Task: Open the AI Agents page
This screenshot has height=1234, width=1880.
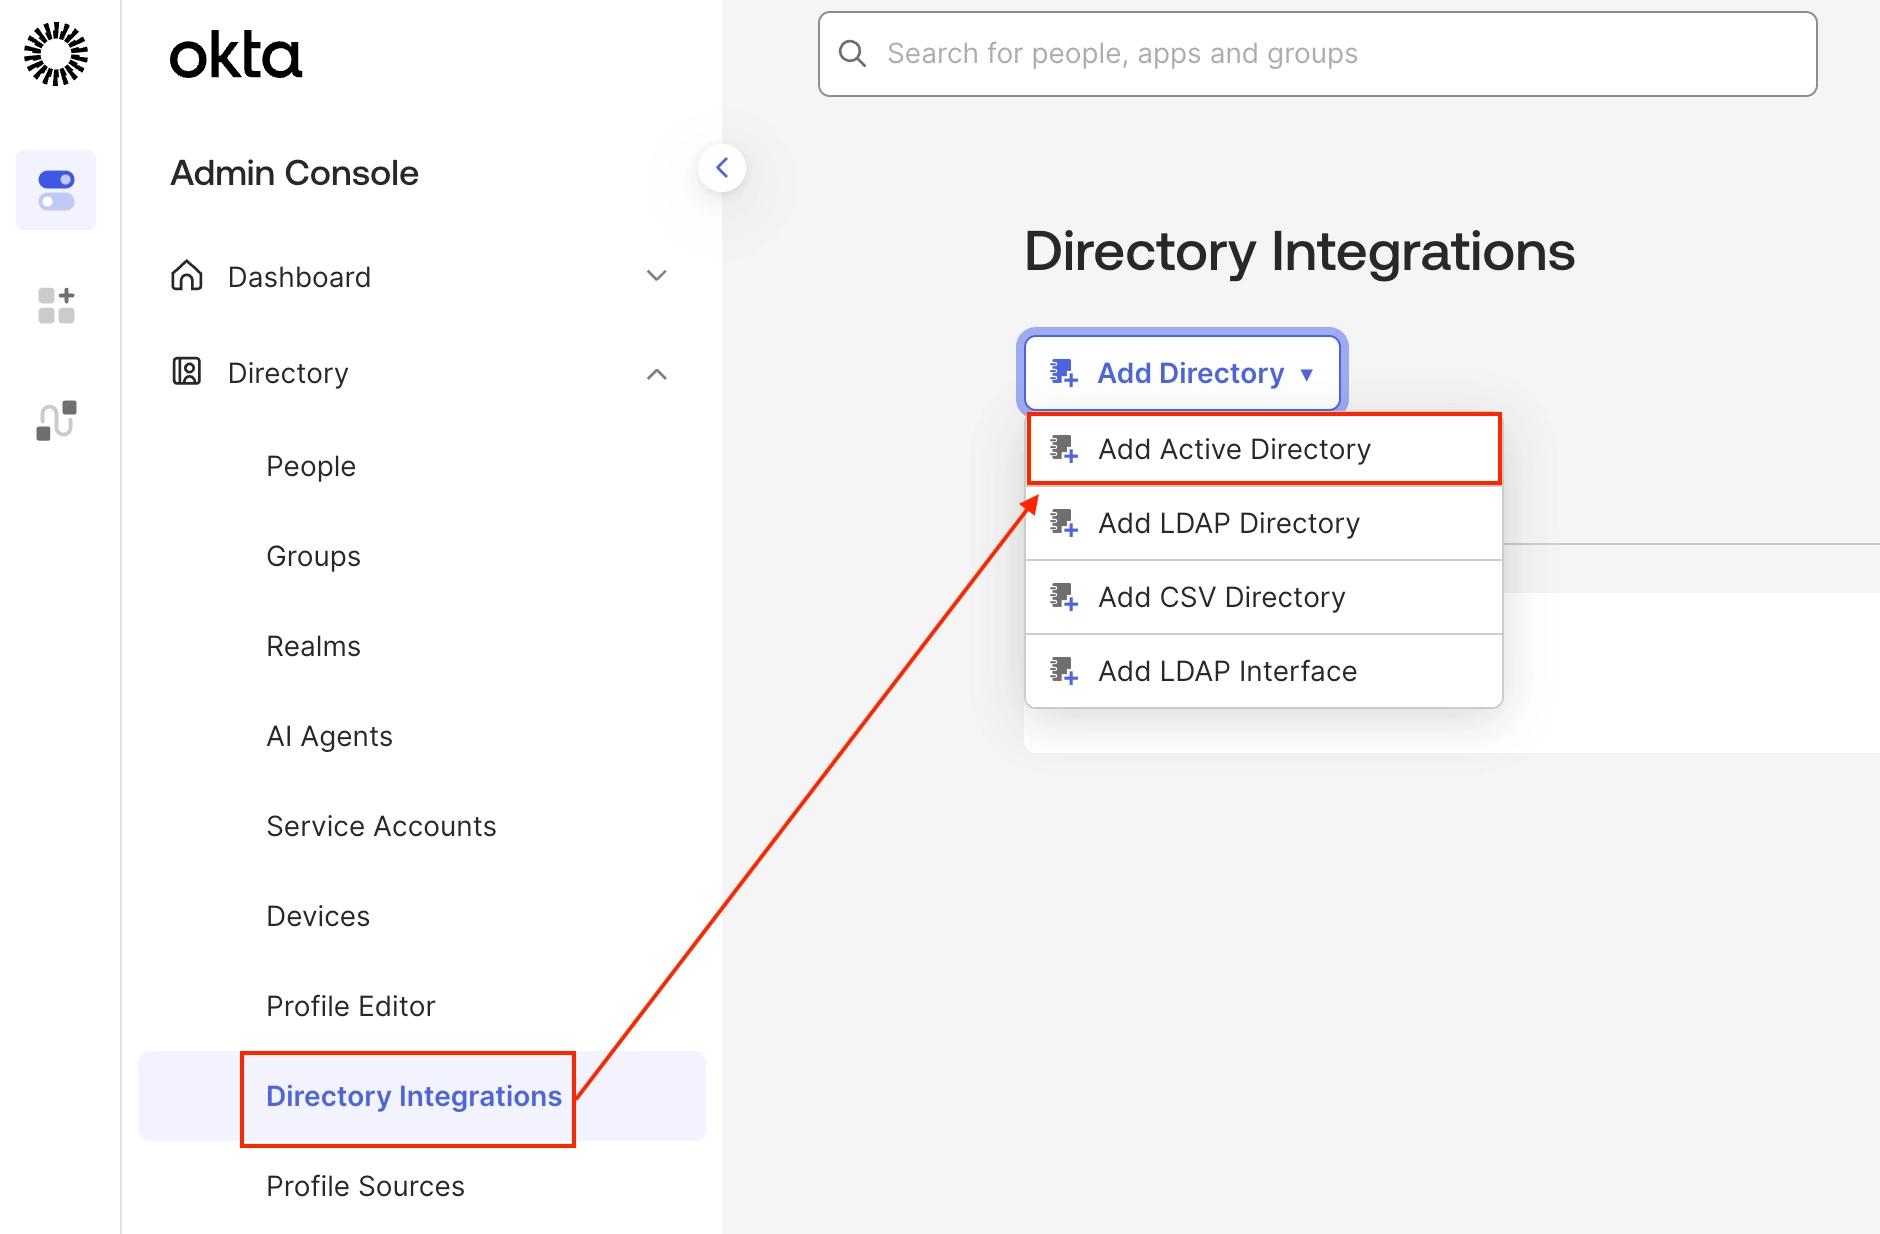Action: tap(329, 736)
